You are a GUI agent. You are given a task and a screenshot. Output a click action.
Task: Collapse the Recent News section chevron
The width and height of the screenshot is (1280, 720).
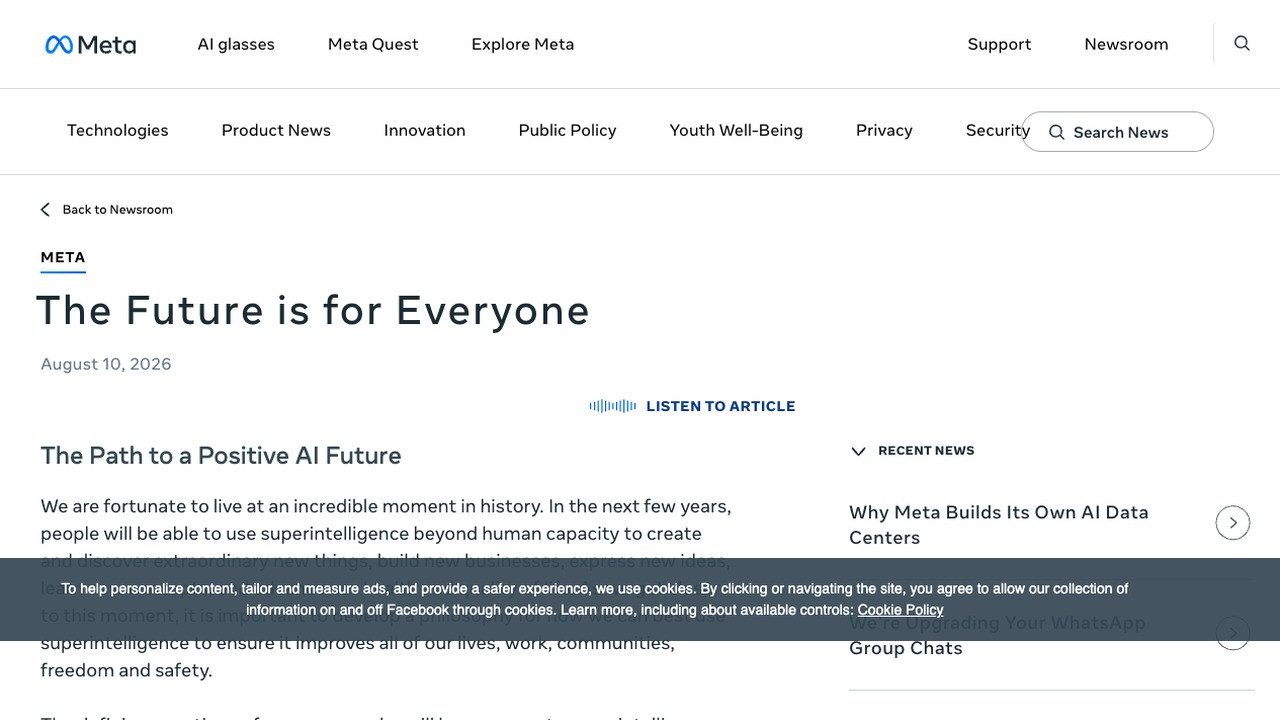[x=858, y=451]
